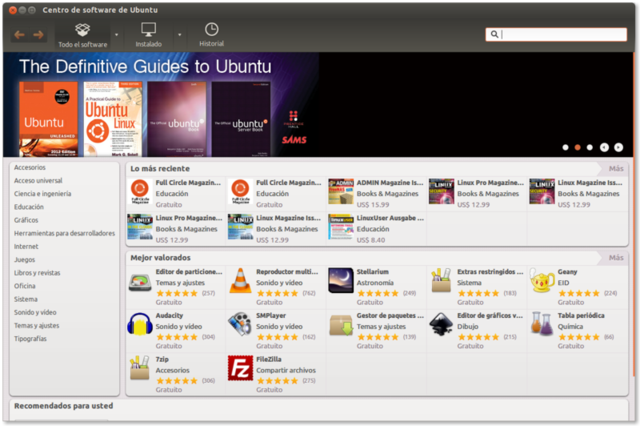The height and width of the screenshot is (426, 640).
Task: Open the Sistema sidebar category
Action: pyautogui.click(x=26, y=299)
